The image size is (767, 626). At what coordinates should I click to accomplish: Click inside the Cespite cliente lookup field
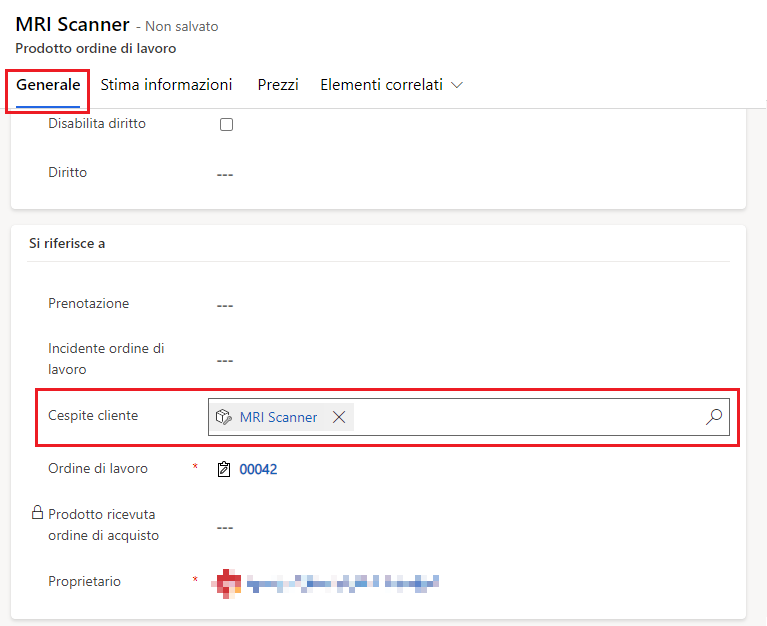click(469, 417)
